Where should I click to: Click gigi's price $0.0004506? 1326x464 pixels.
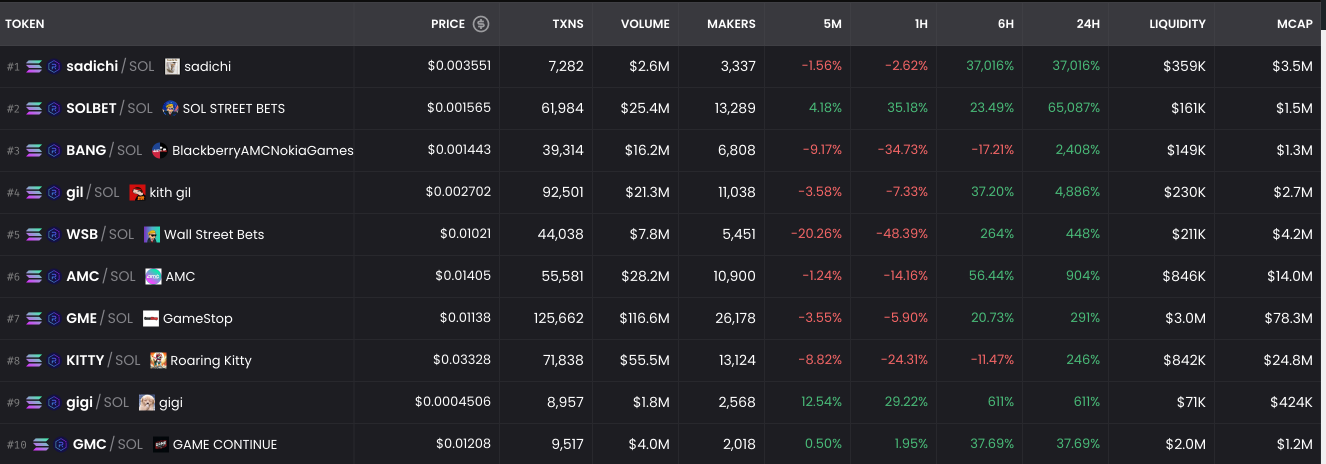[x=453, y=402]
